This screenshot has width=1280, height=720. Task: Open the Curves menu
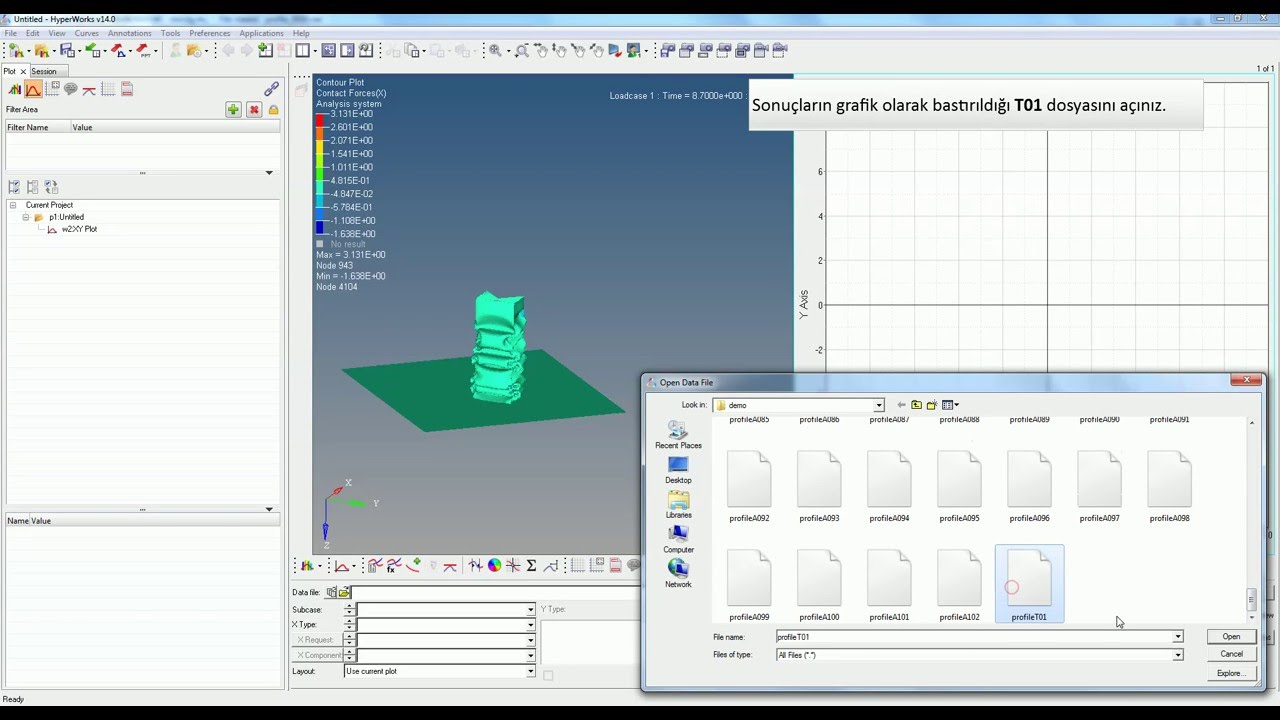coord(87,33)
